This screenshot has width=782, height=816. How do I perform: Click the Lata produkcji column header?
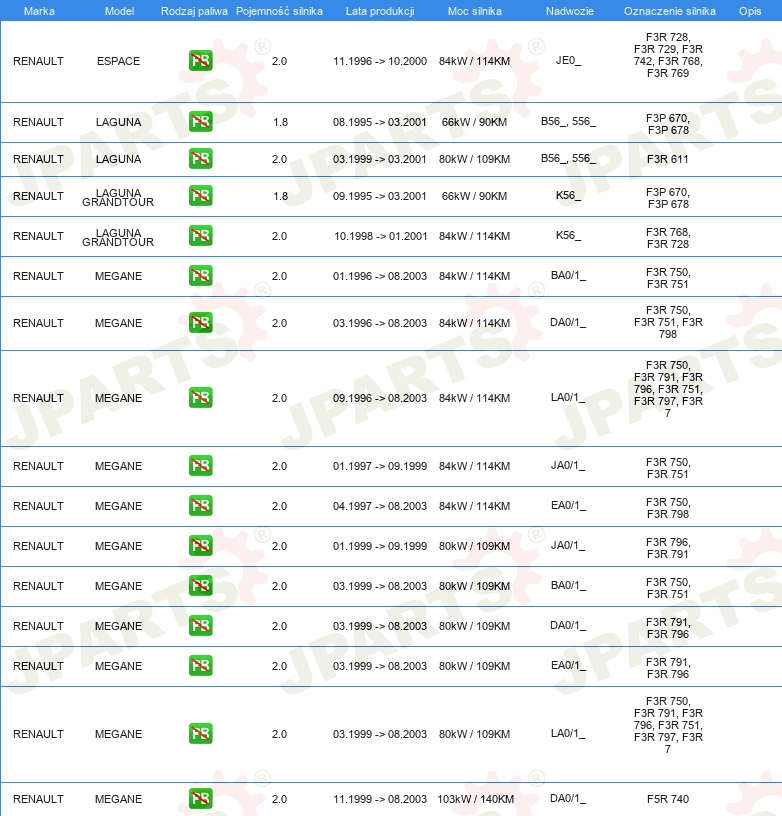(380, 11)
